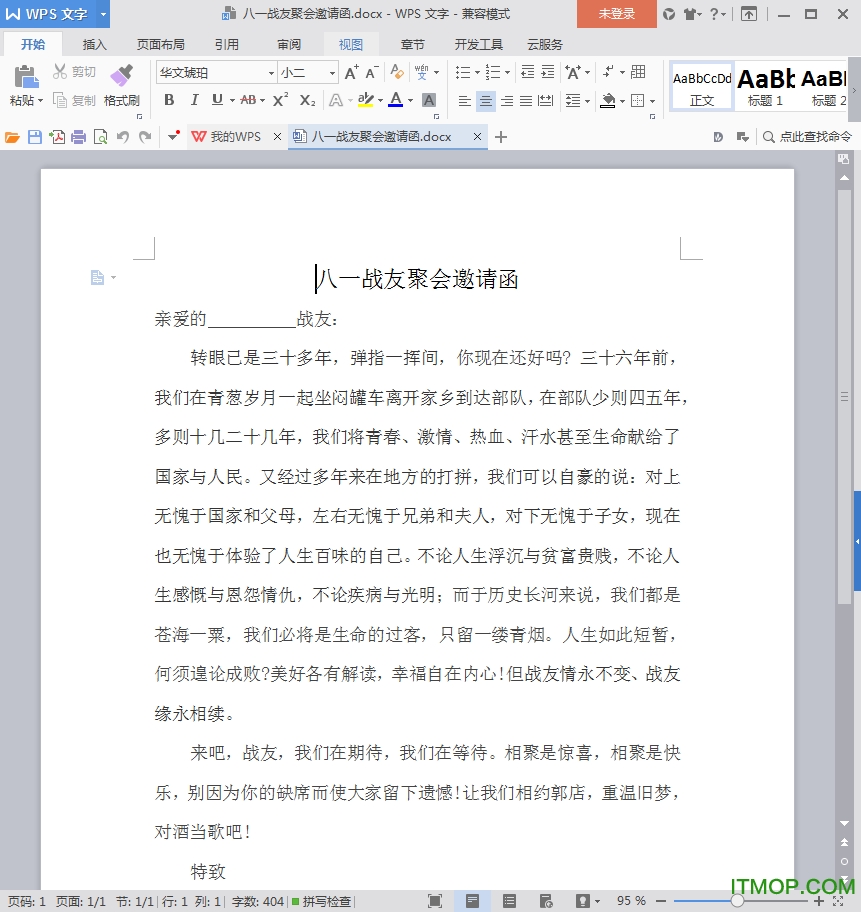Open the bullet list dropdown arrow
Image resolution: width=861 pixels, height=912 pixels.
(x=477, y=73)
